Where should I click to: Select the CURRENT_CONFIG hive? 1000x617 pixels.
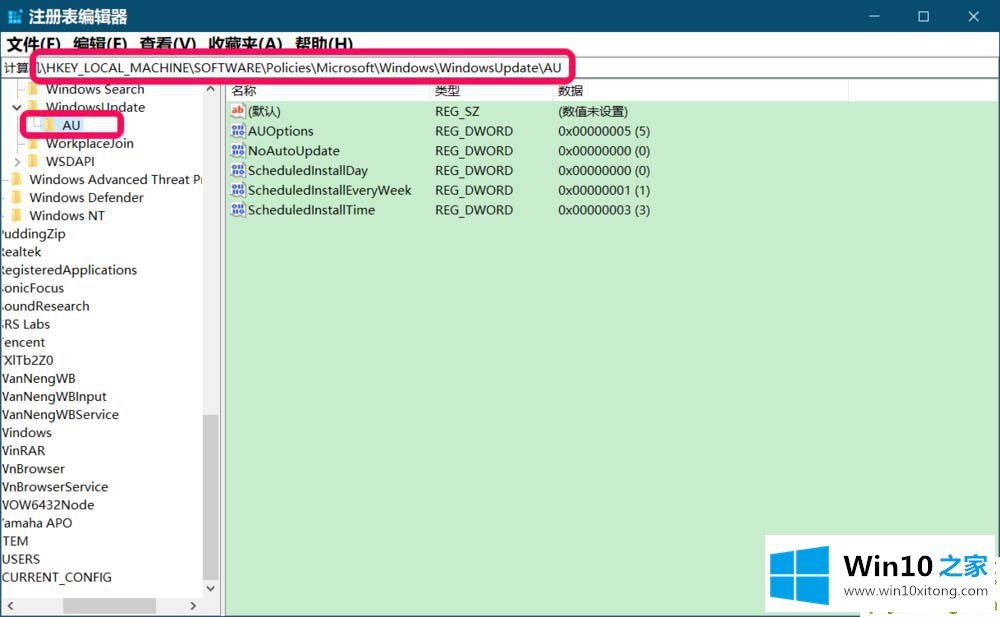(56, 577)
